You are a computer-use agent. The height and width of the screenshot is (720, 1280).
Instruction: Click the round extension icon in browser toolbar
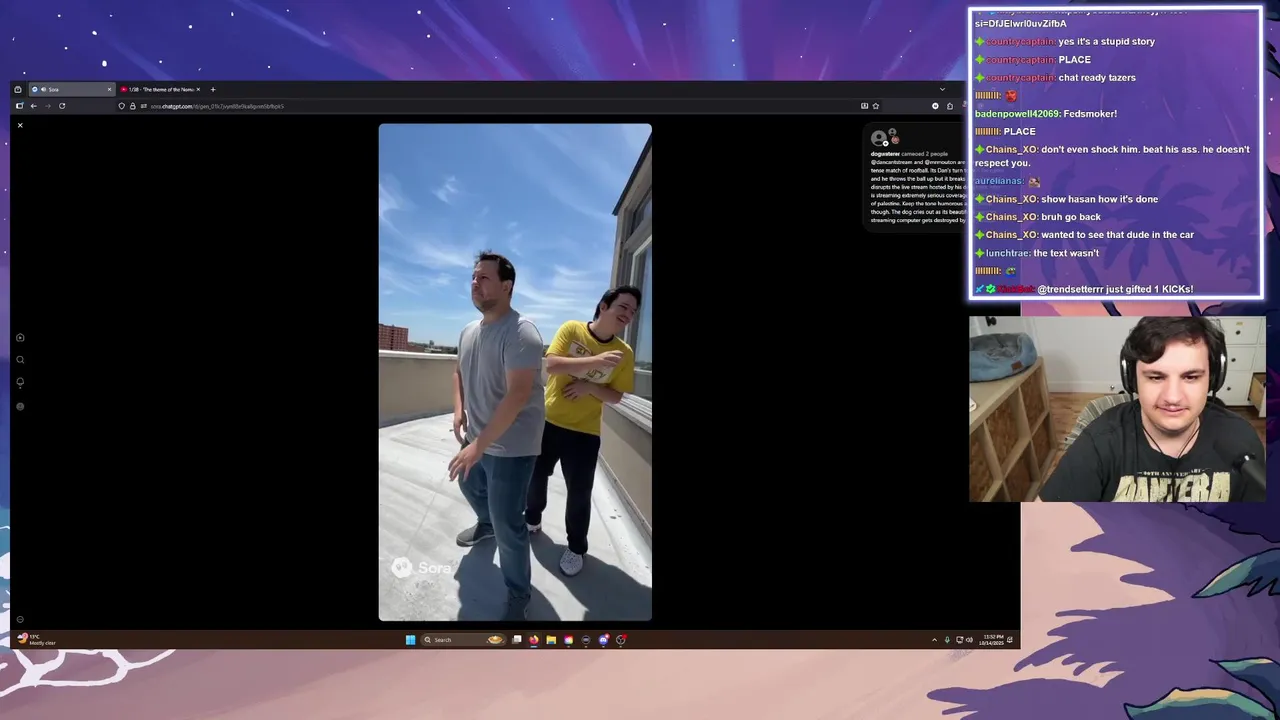tap(935, 106)
